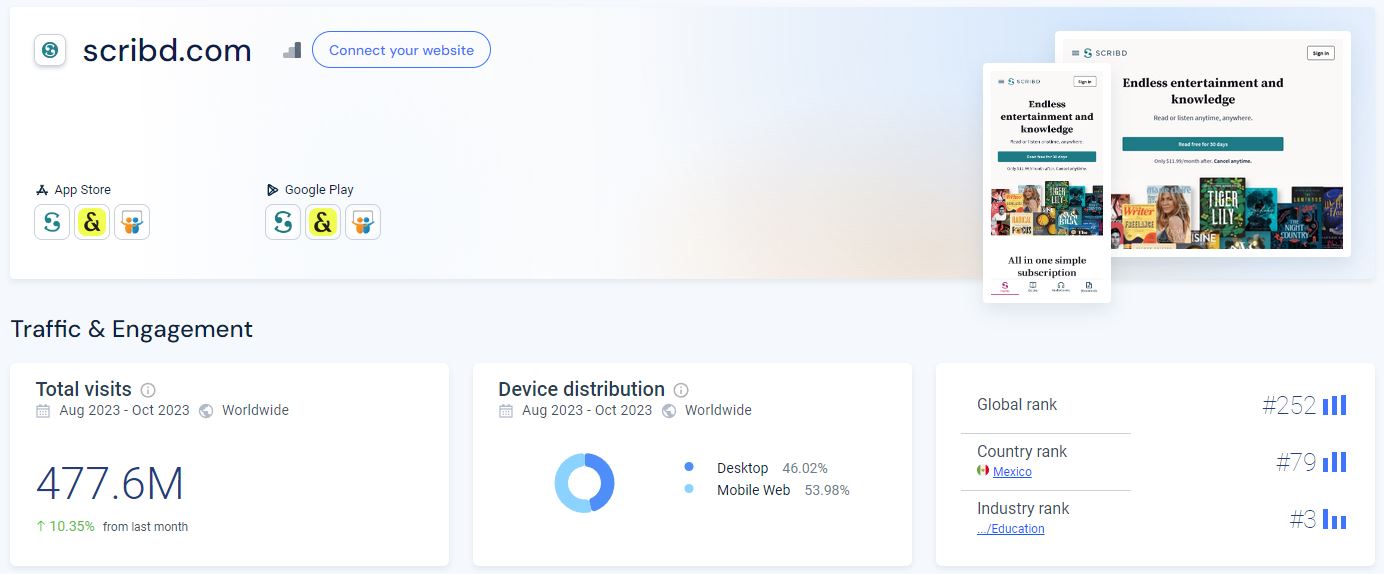Open the Mexico country rank link
The width and height of the screenshot is (1384, 574).
(x=1012, y=472)
